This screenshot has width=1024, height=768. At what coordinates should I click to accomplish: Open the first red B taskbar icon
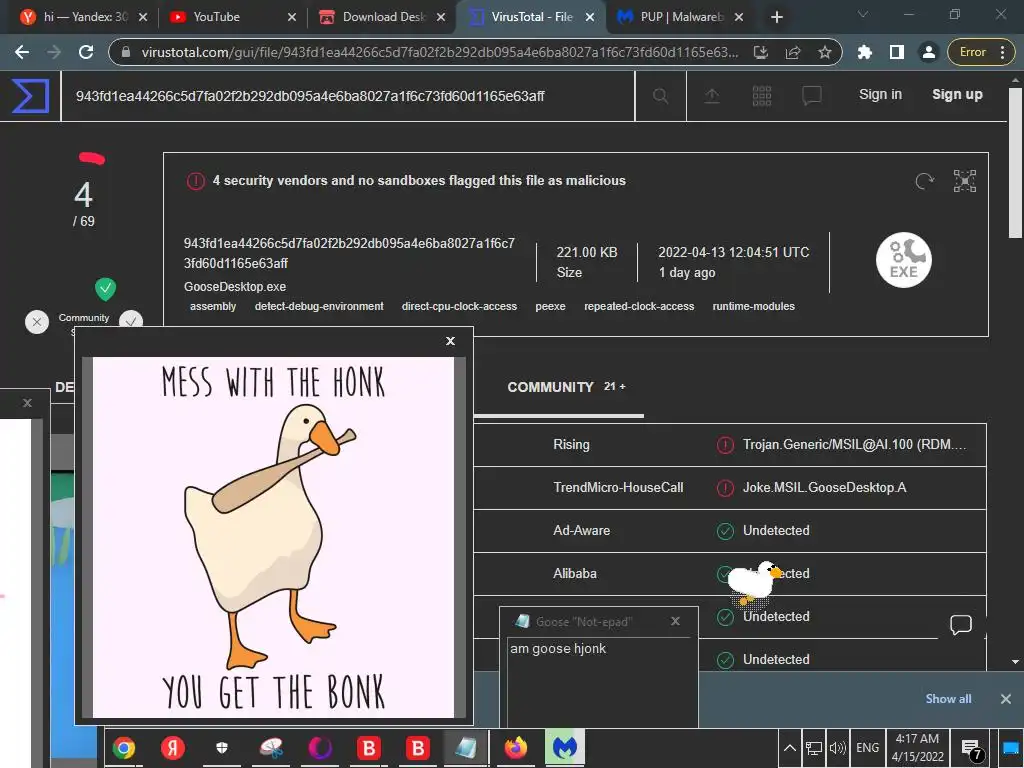pyautogui.click(x=369, y=748)
